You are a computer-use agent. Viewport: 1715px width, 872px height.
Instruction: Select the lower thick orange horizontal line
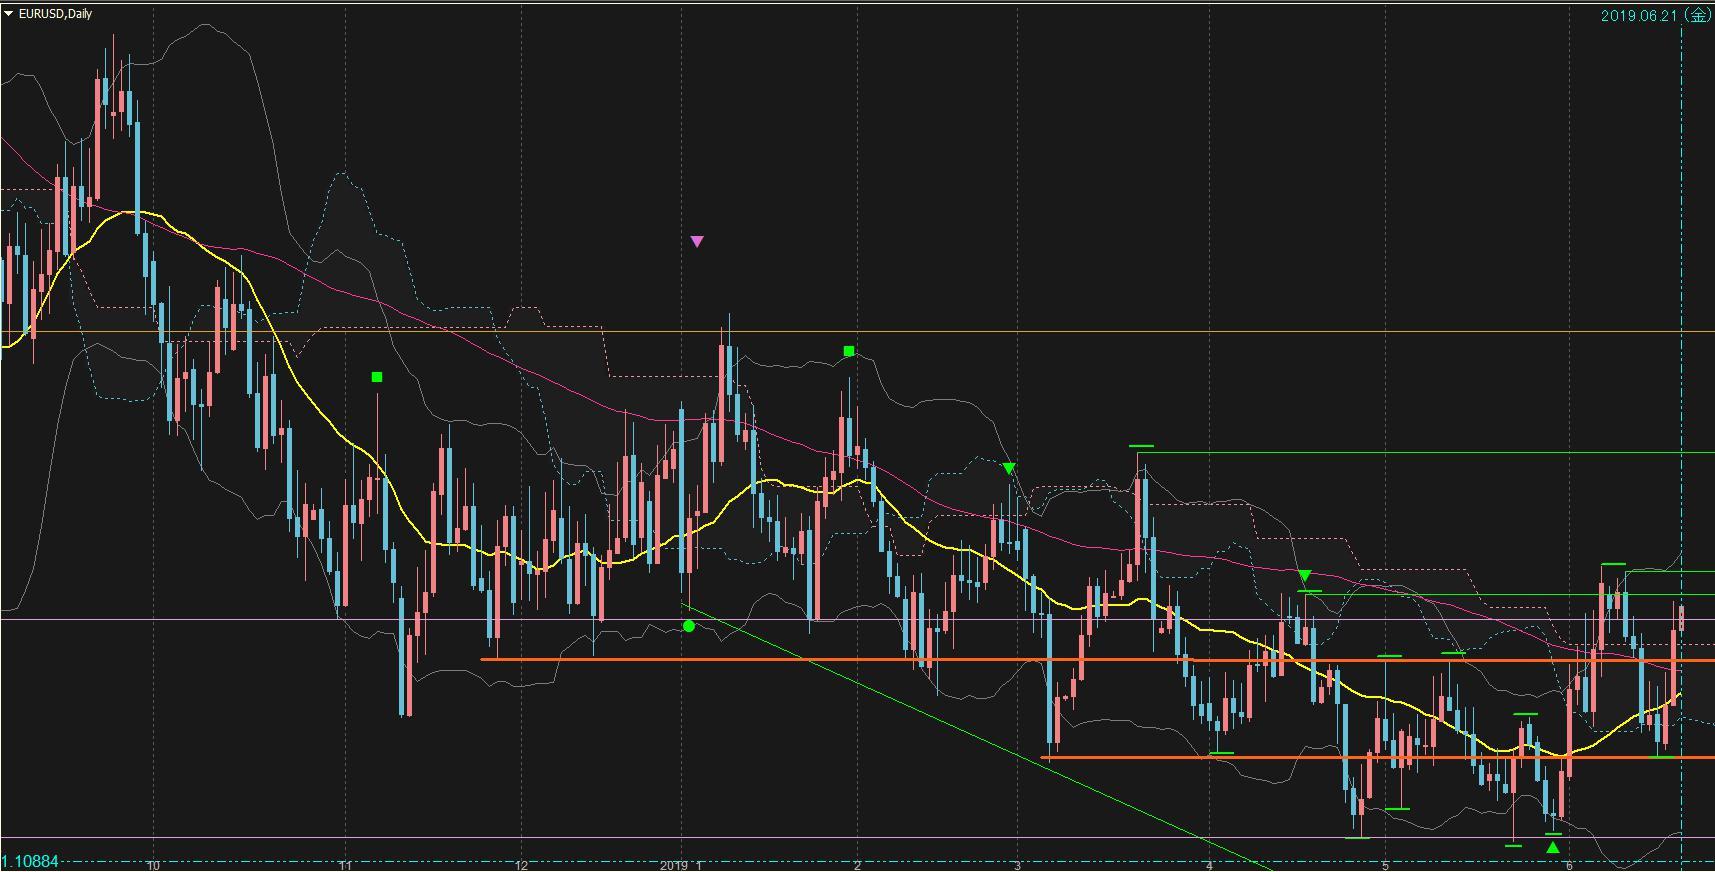click(x=1377, y=758)
